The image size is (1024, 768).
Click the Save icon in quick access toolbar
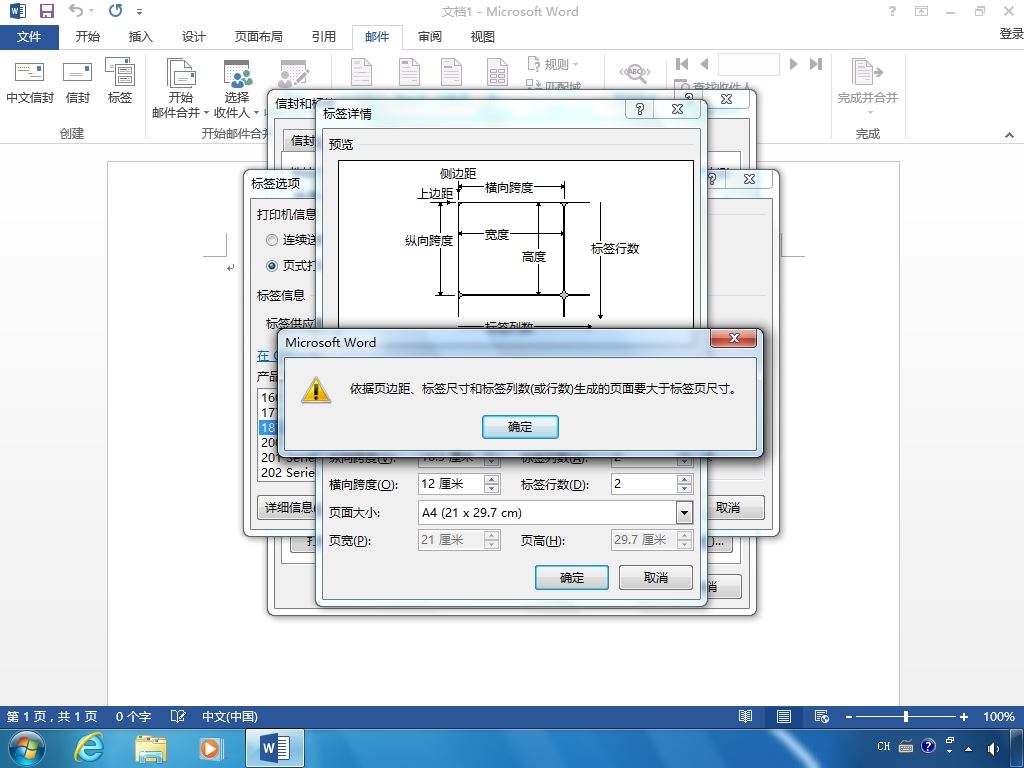tap(46, 11)
